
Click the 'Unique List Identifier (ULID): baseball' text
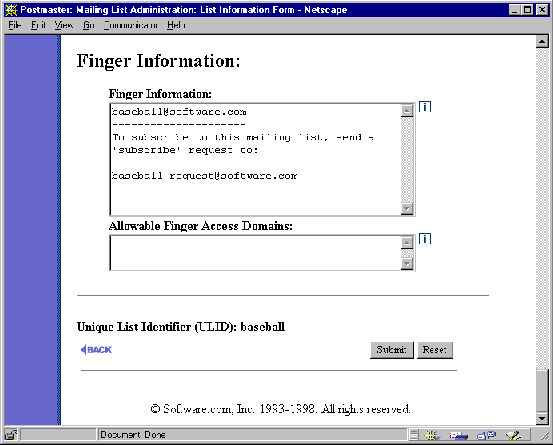click(181, 327)
